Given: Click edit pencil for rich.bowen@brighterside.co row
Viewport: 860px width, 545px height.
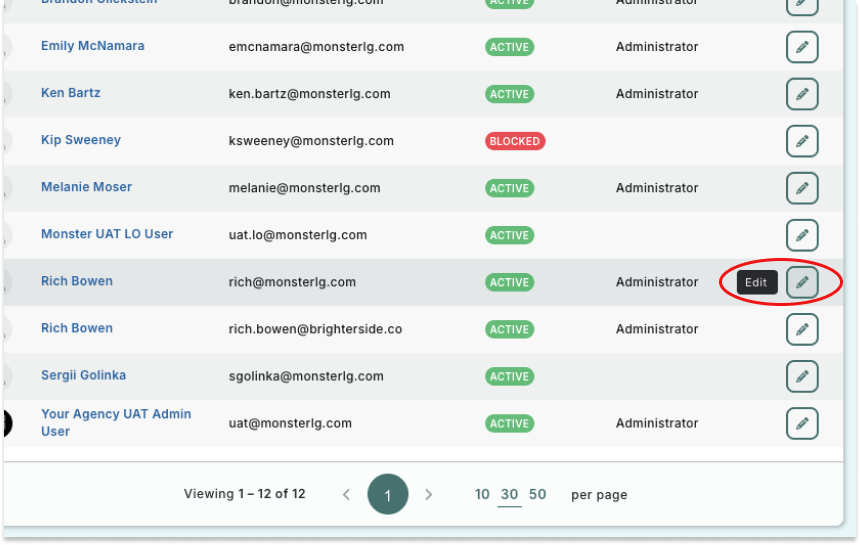Looking at the screenshot, I should pyautogui.click(x=802, y=329).
